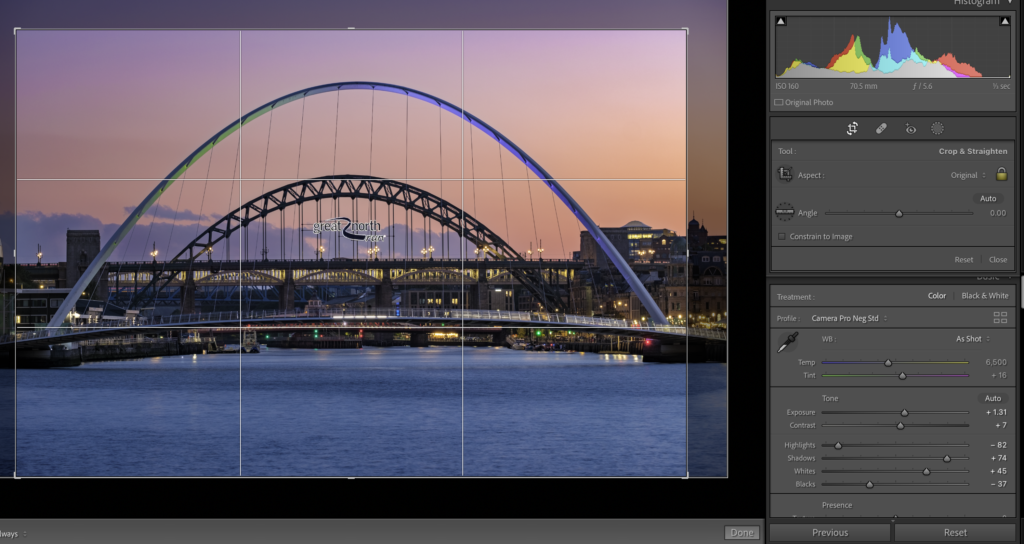Select the Red Eye Correction tool
1024x544 pixels.
pos(910,129)
